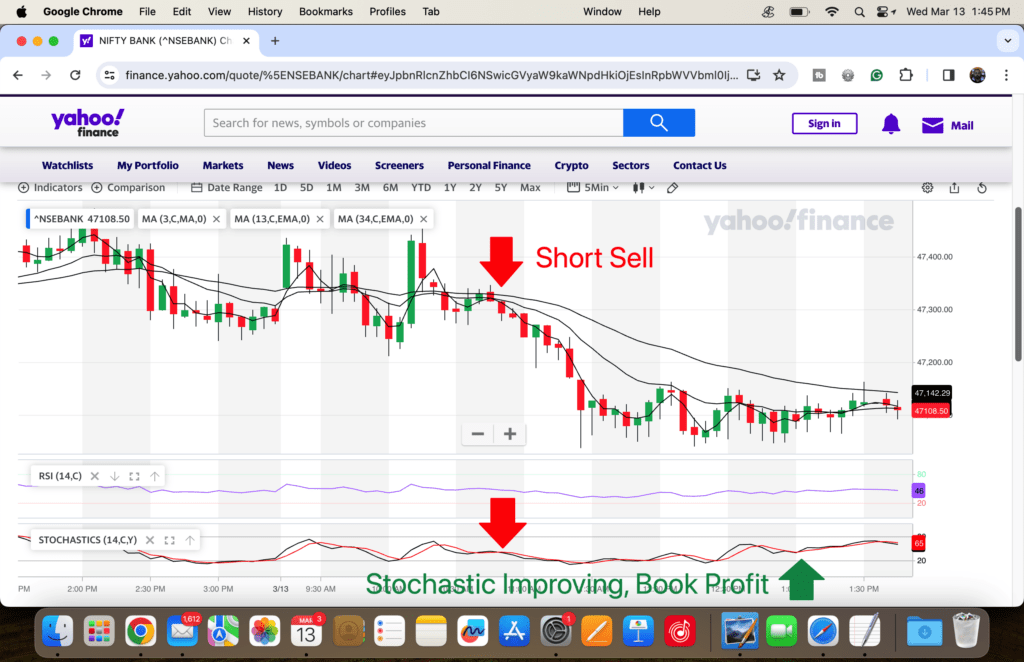Viewport: 1024px width, 662px height.
Task: Open the News menu
Action: point(280,165)
